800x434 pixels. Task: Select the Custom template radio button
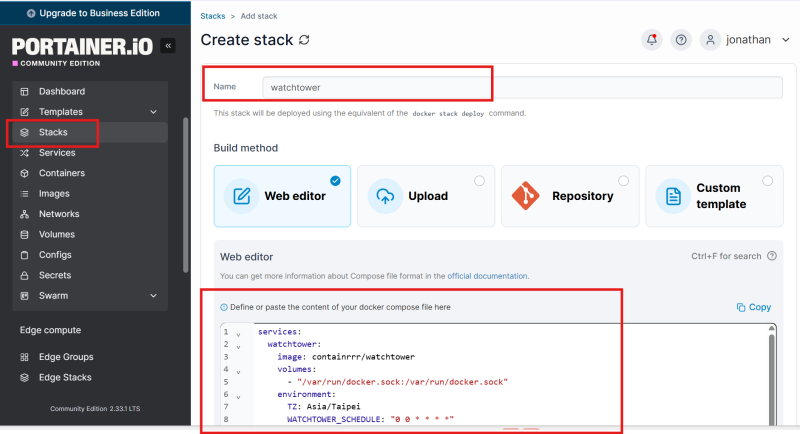coord(767,181)
